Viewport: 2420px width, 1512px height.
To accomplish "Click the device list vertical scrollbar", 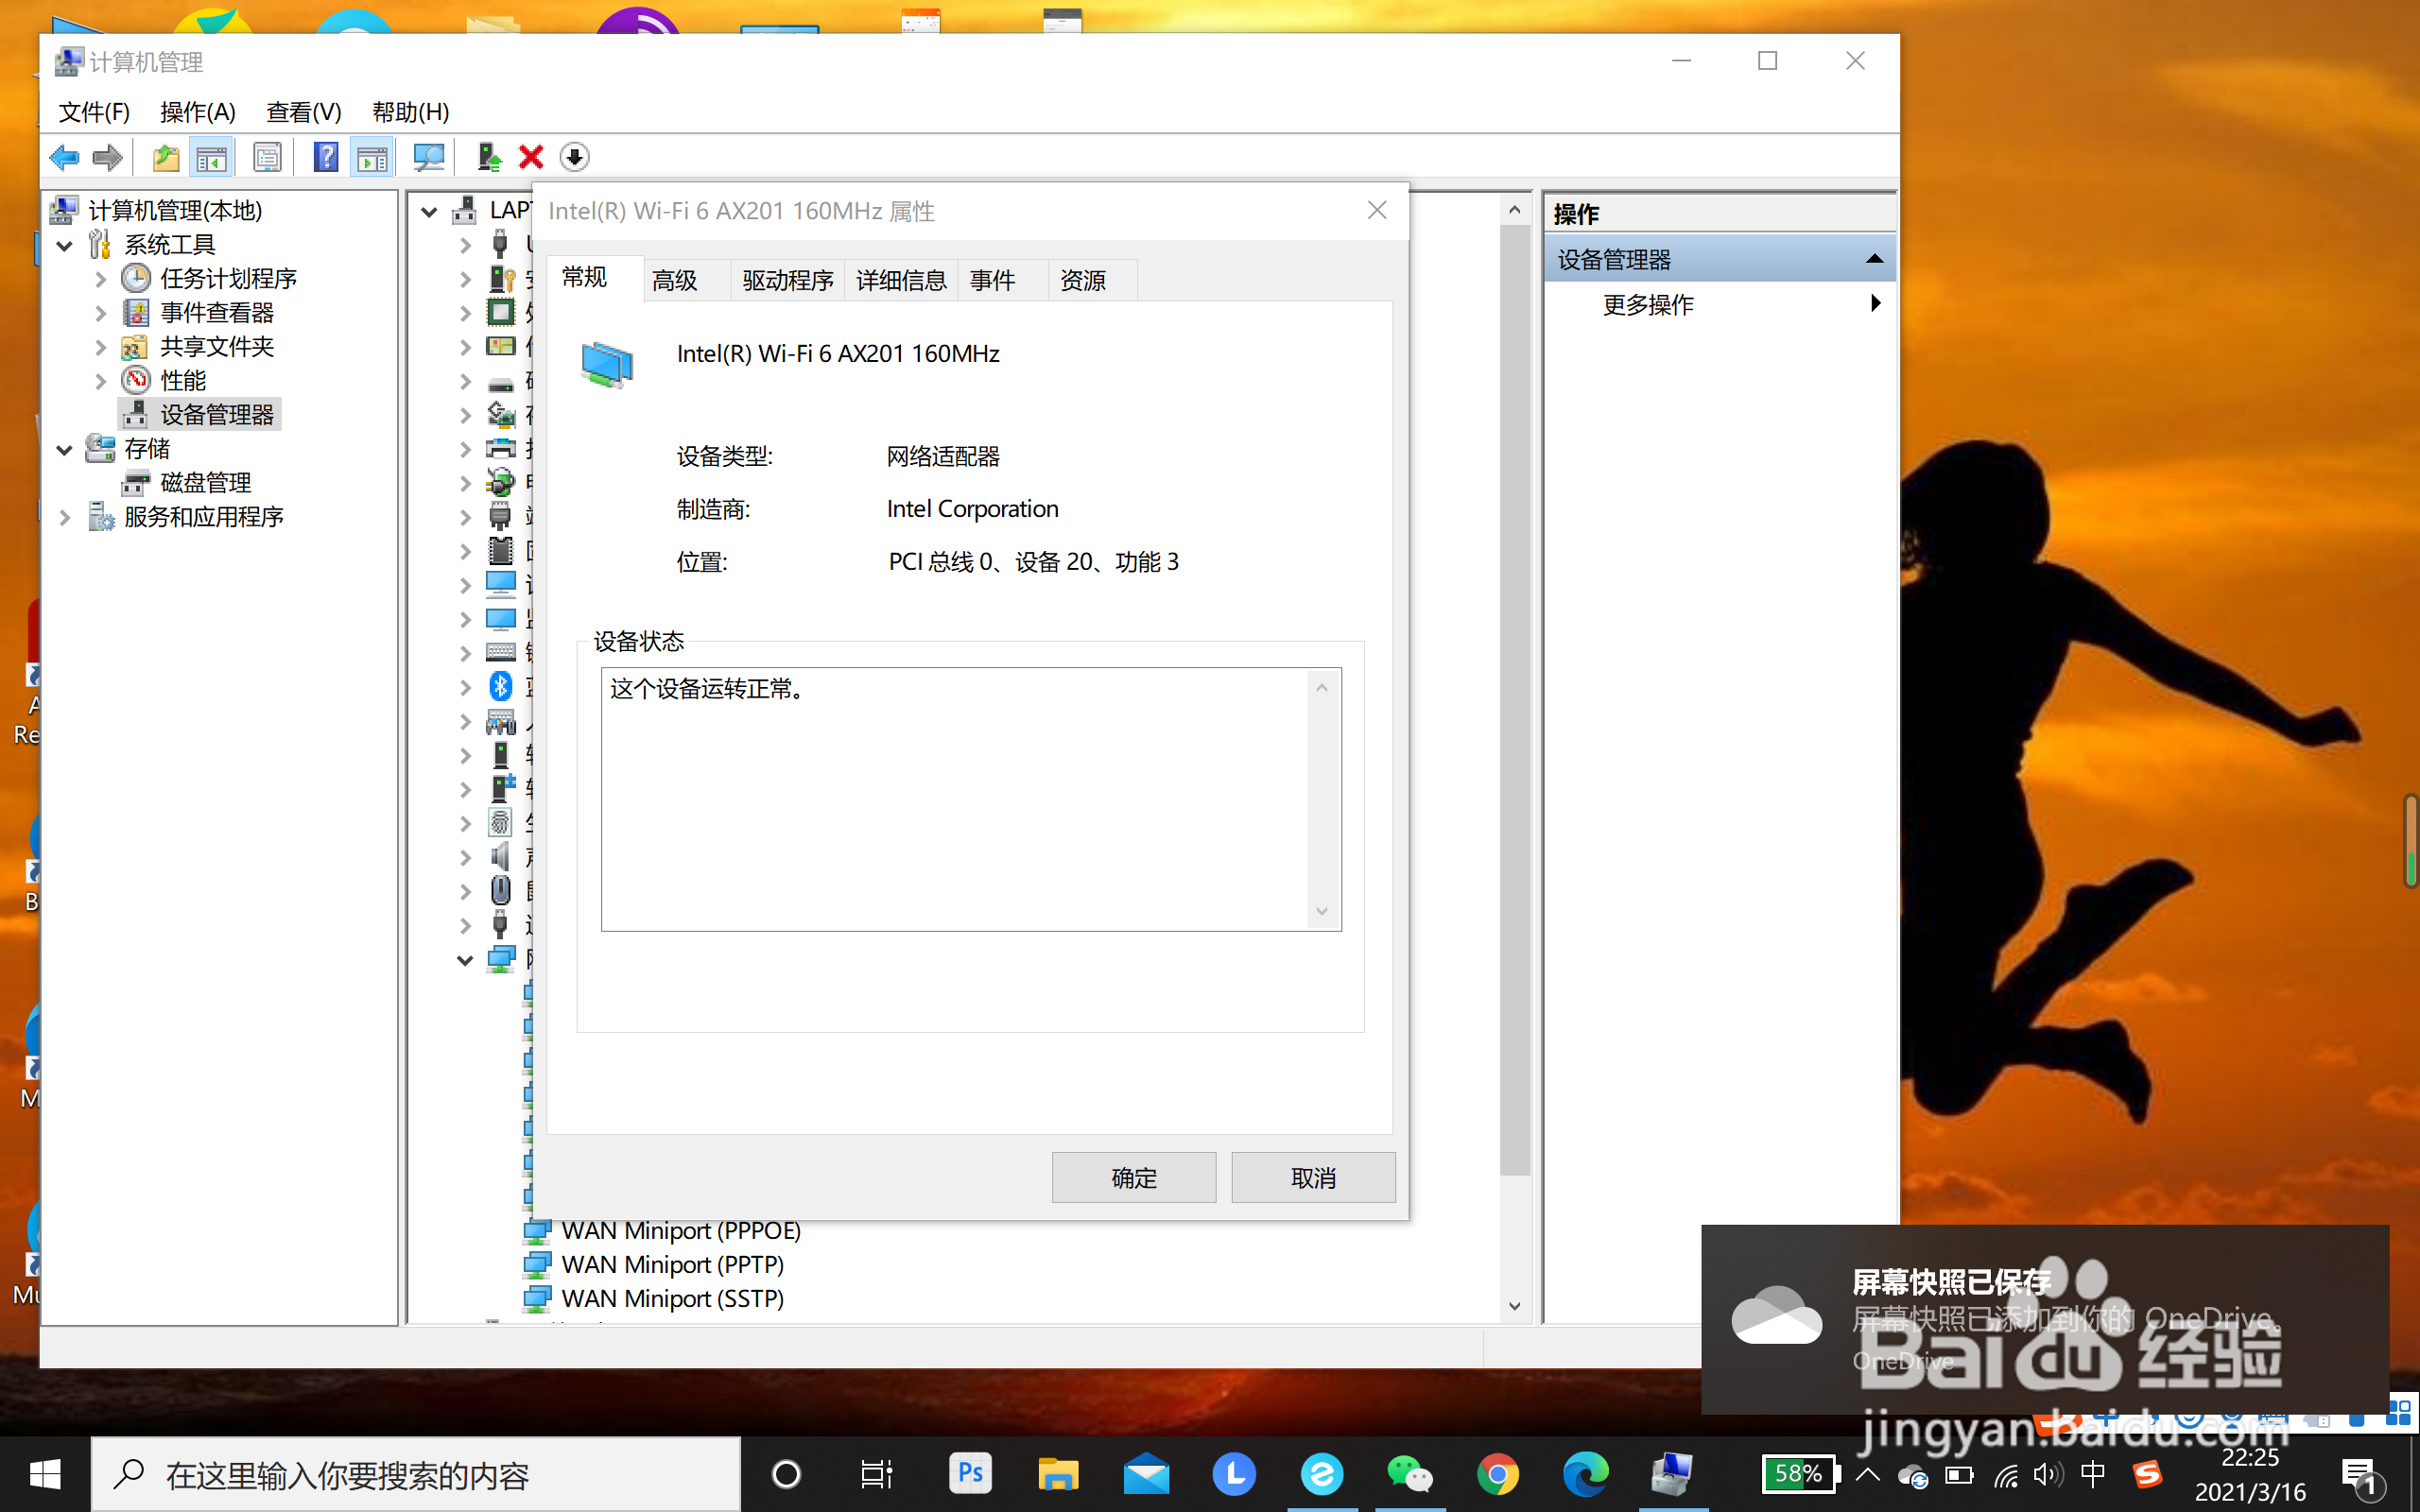I will point(1514,700).
